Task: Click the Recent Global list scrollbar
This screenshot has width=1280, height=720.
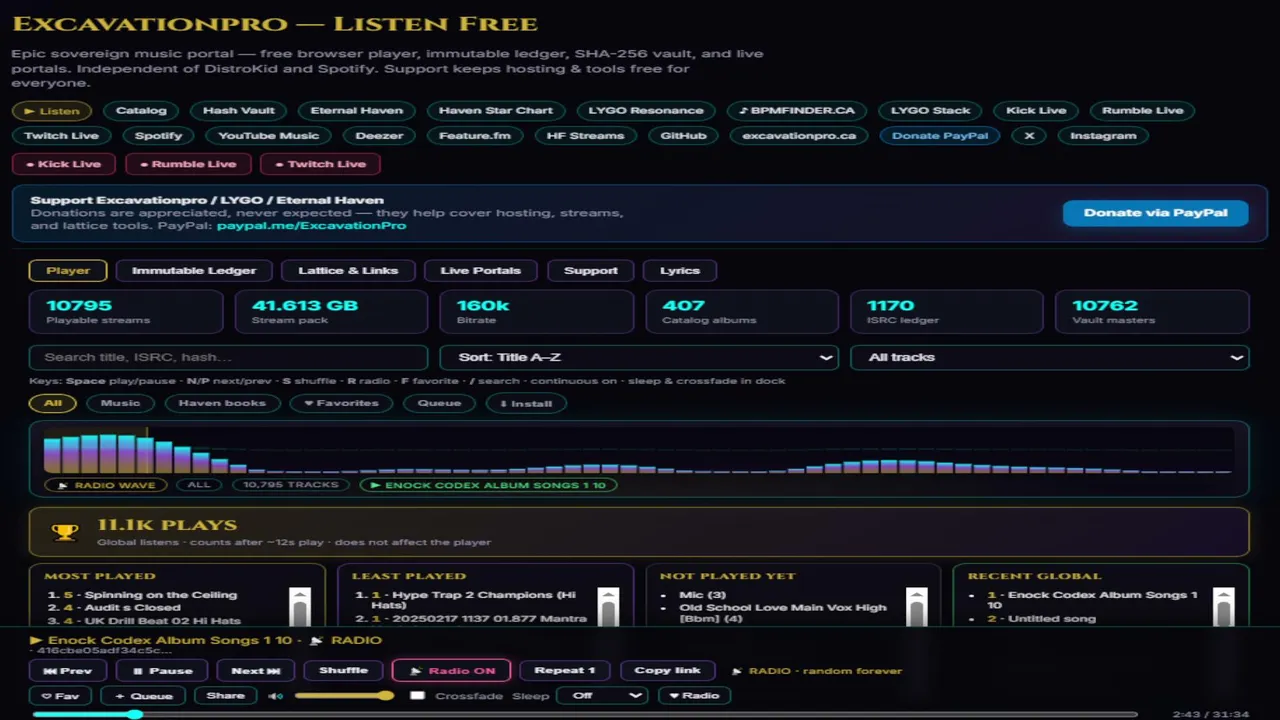Action: click(x=1223, y=607)
